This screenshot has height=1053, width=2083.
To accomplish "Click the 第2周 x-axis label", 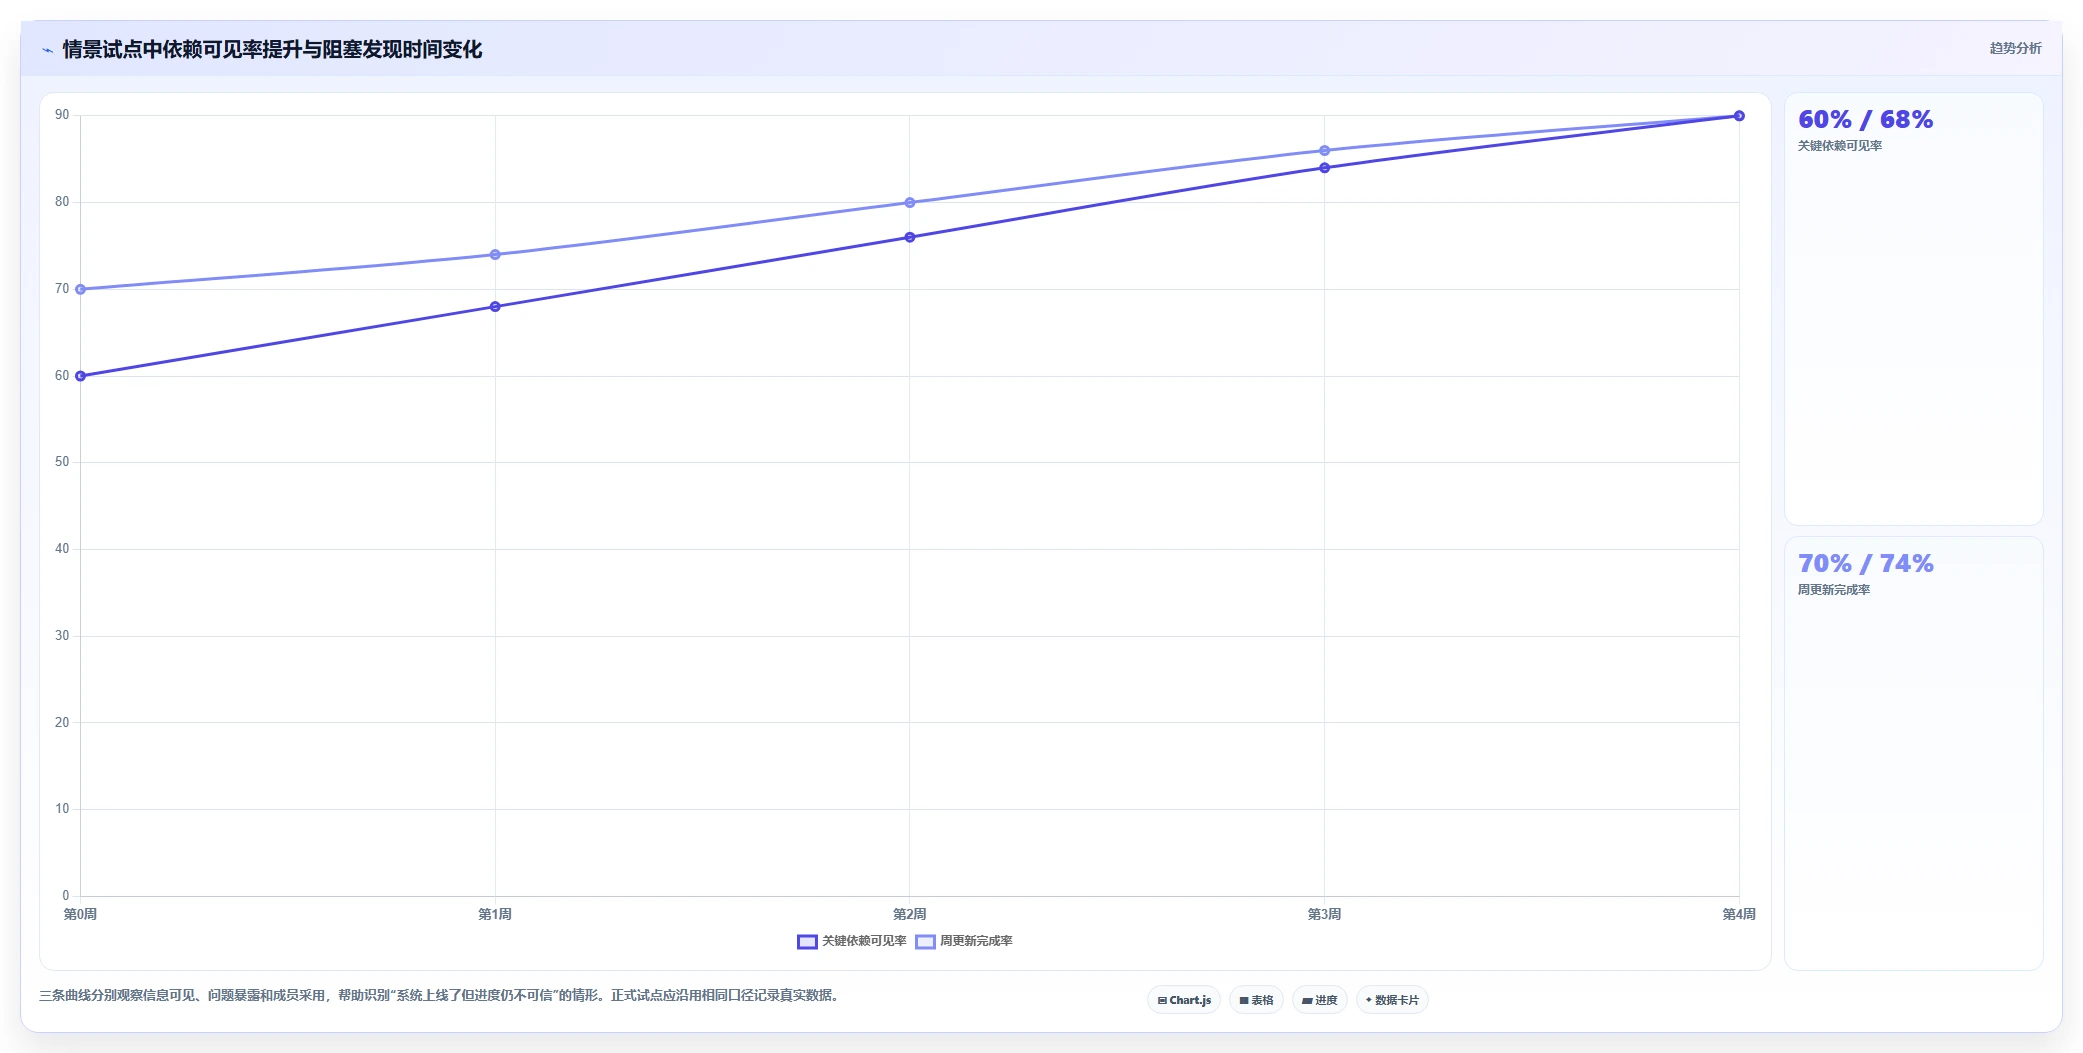I will point(910,914).
